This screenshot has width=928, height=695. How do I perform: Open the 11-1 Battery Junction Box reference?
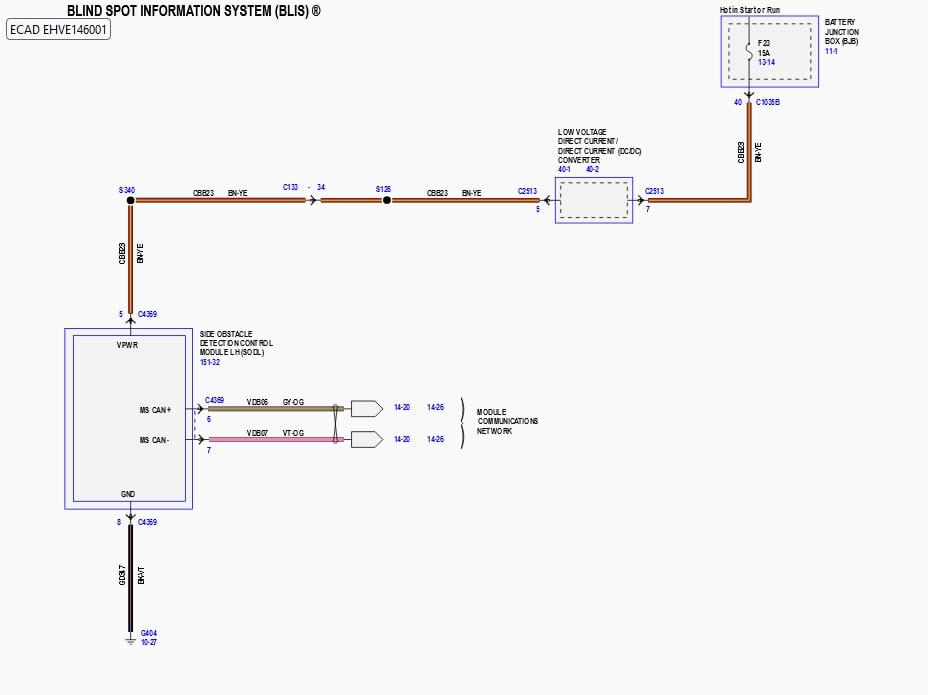coord(830,51)
